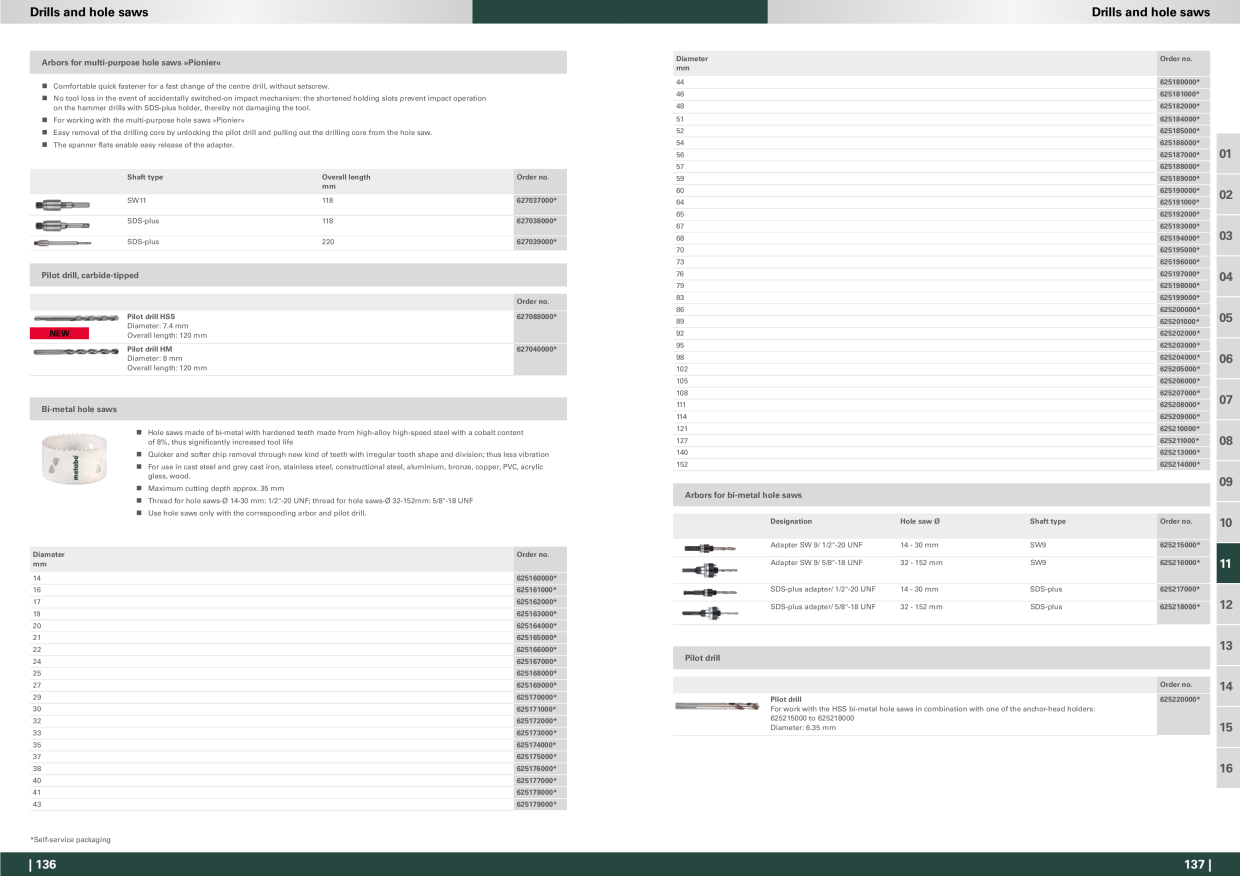Image resolution: width=1240 pixels, height=876 pixels.
Task: Open chapter tab 02
Action: (1227, 195)
